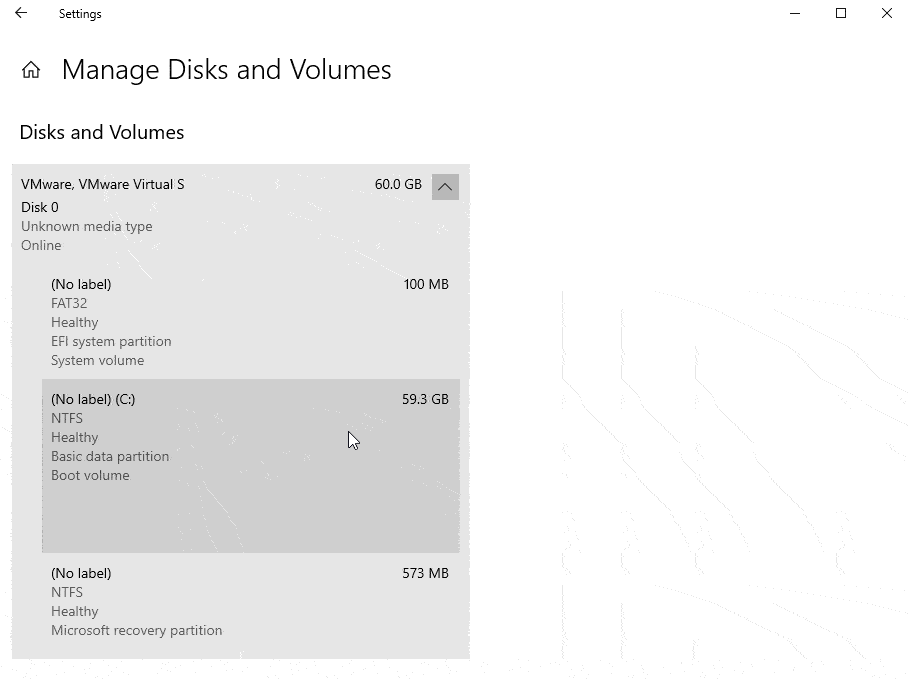Click the Disks and Volumes section header
Viewport: 908px width, 679px height.
coord(101,132)
